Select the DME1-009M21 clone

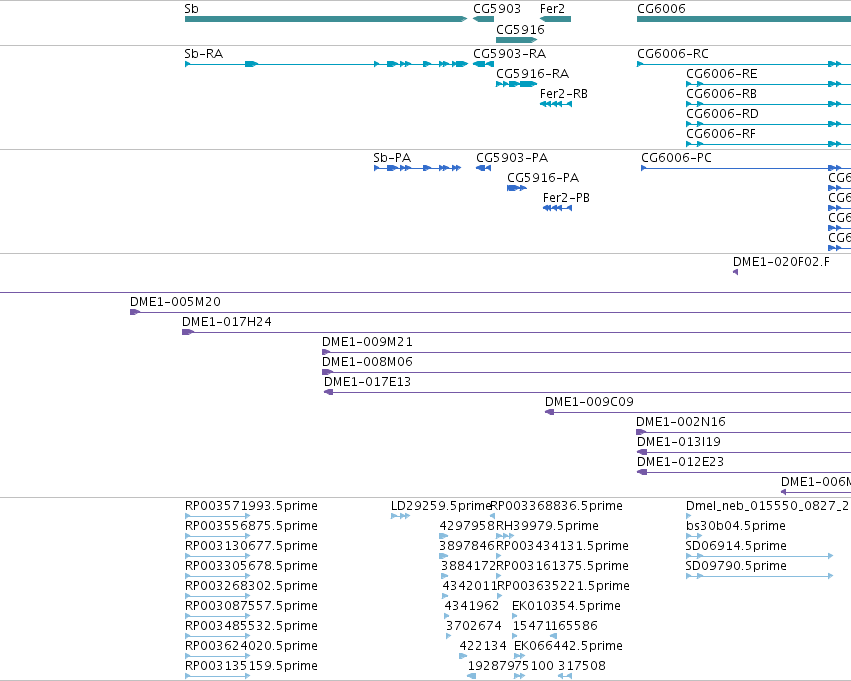click(587, 352)
